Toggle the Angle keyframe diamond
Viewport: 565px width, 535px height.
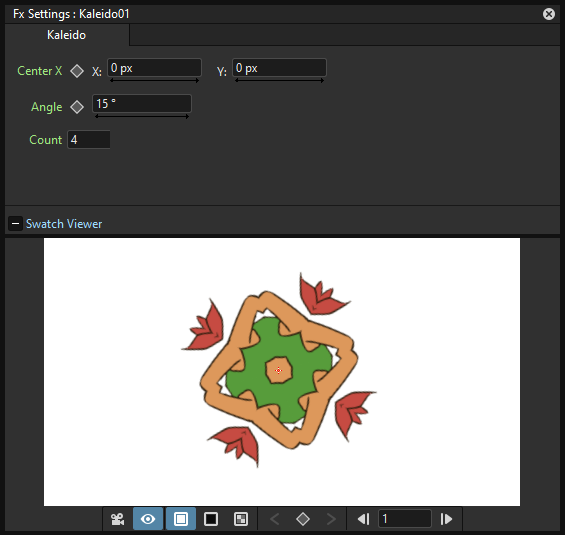point(77,107)
